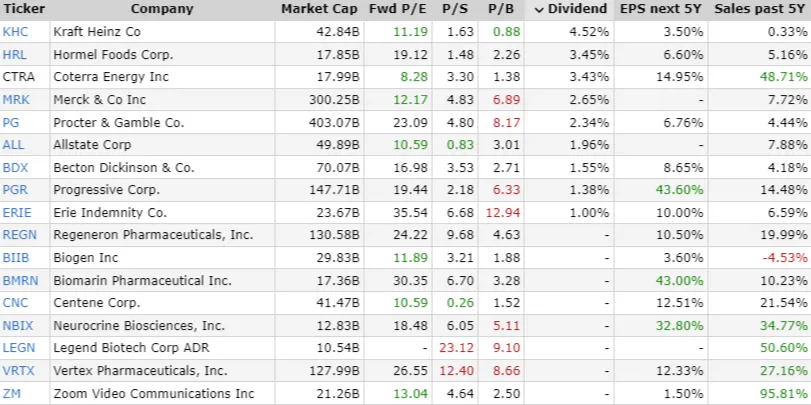Sort by Market Cap header
This screenshot has height=405, width=811.
click(x=319, y=9)
